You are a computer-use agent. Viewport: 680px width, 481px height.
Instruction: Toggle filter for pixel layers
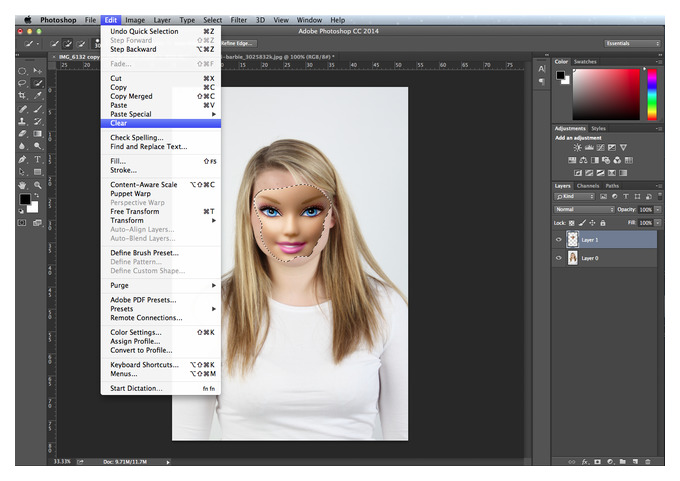click(x=603, y=197)
